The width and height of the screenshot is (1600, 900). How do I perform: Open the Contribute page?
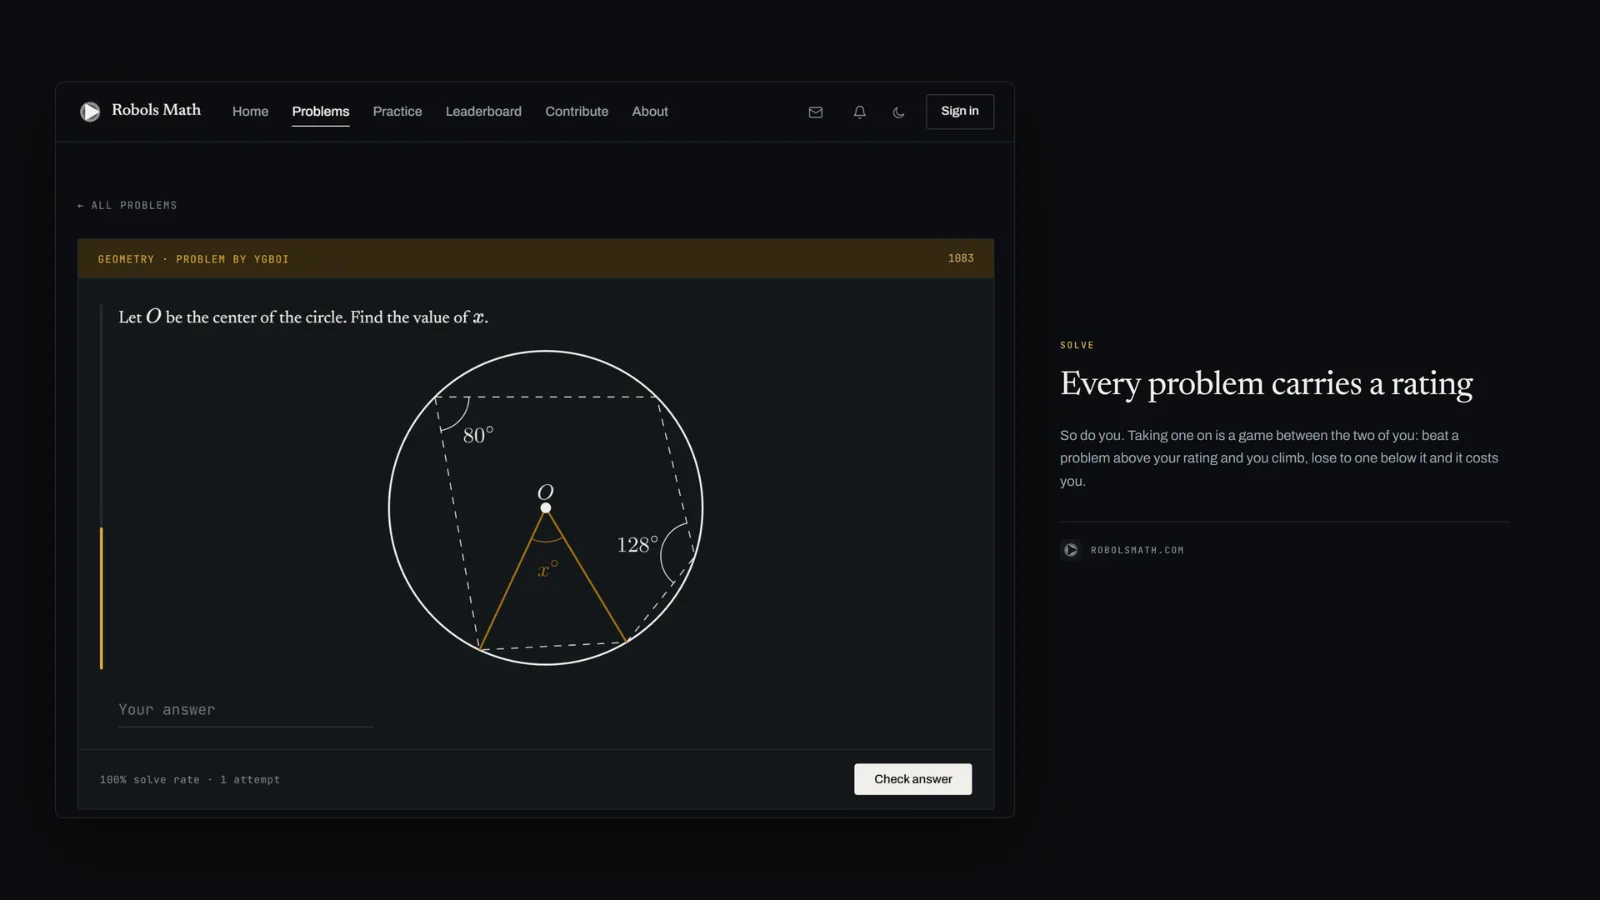click(577, 111)
